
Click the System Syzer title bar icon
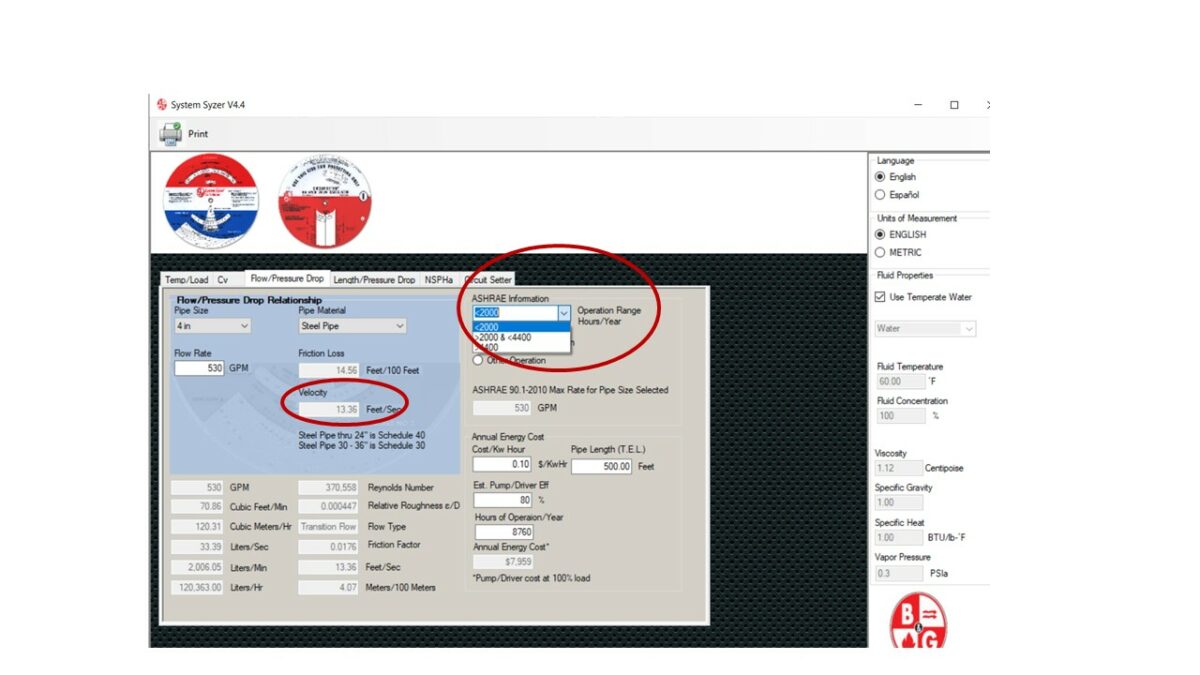click(x=162, y=105)
